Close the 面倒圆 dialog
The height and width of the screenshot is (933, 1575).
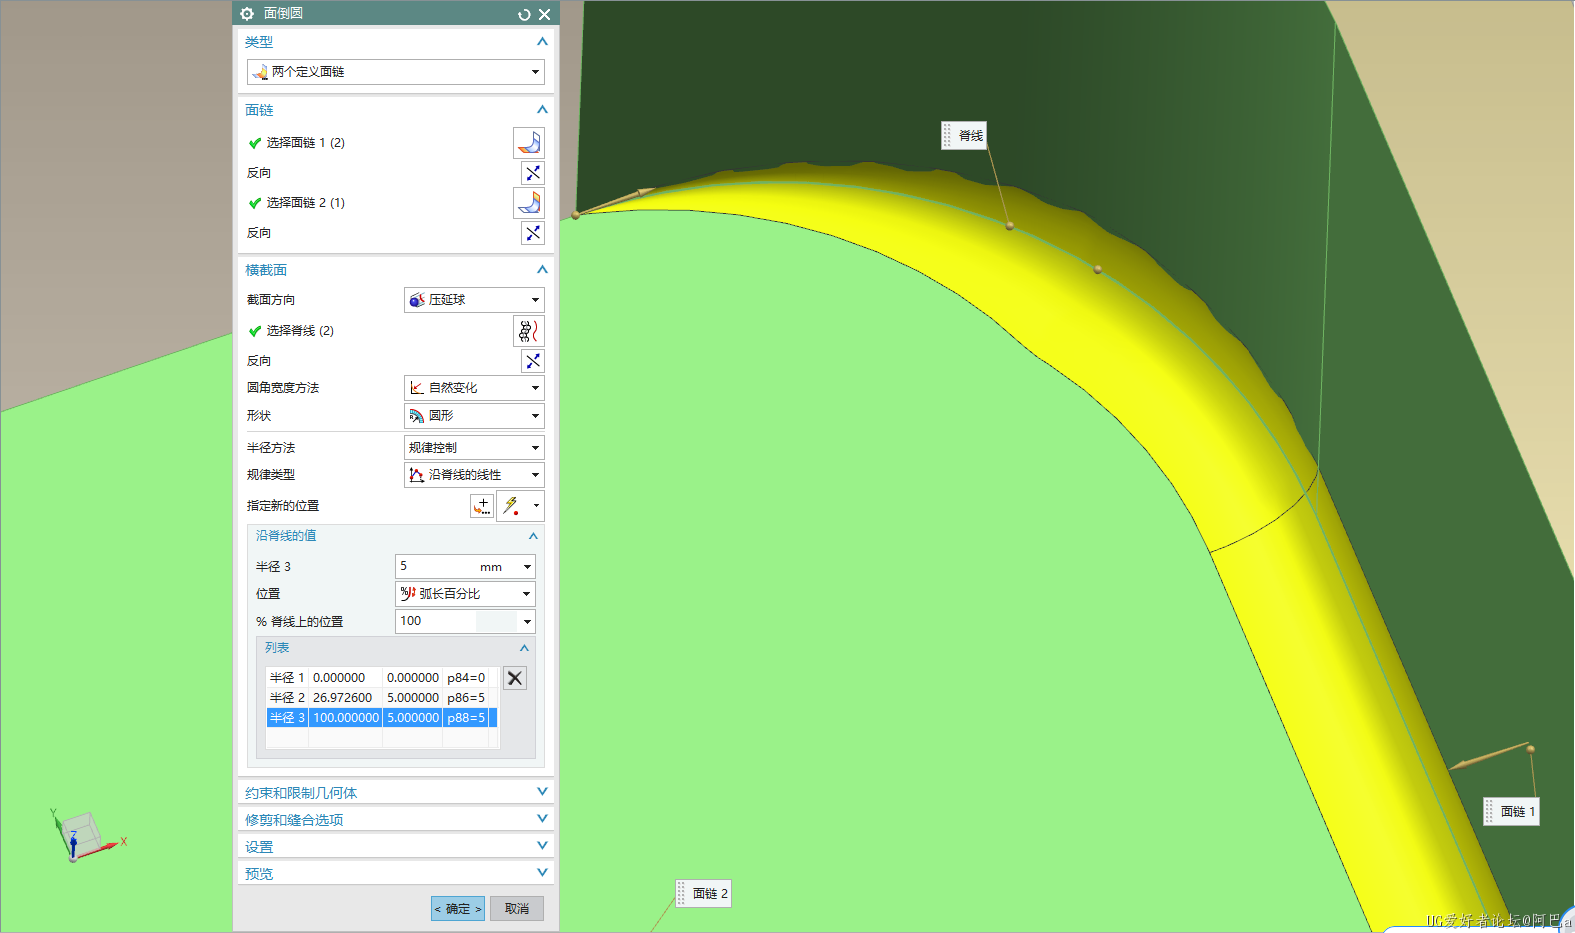pos(544,14)
